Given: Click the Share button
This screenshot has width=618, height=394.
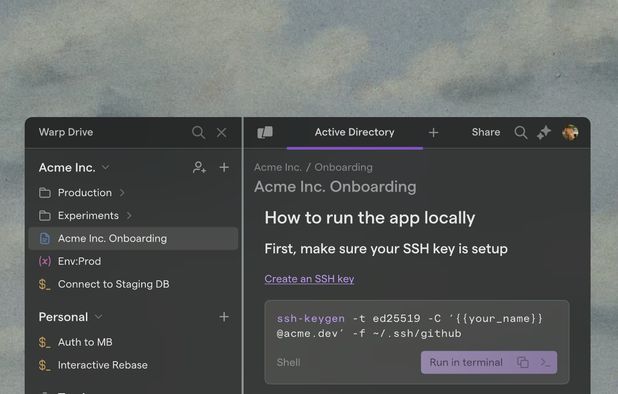Looking at the screenshot, I should pyautogui.click(x=486, y=132).
